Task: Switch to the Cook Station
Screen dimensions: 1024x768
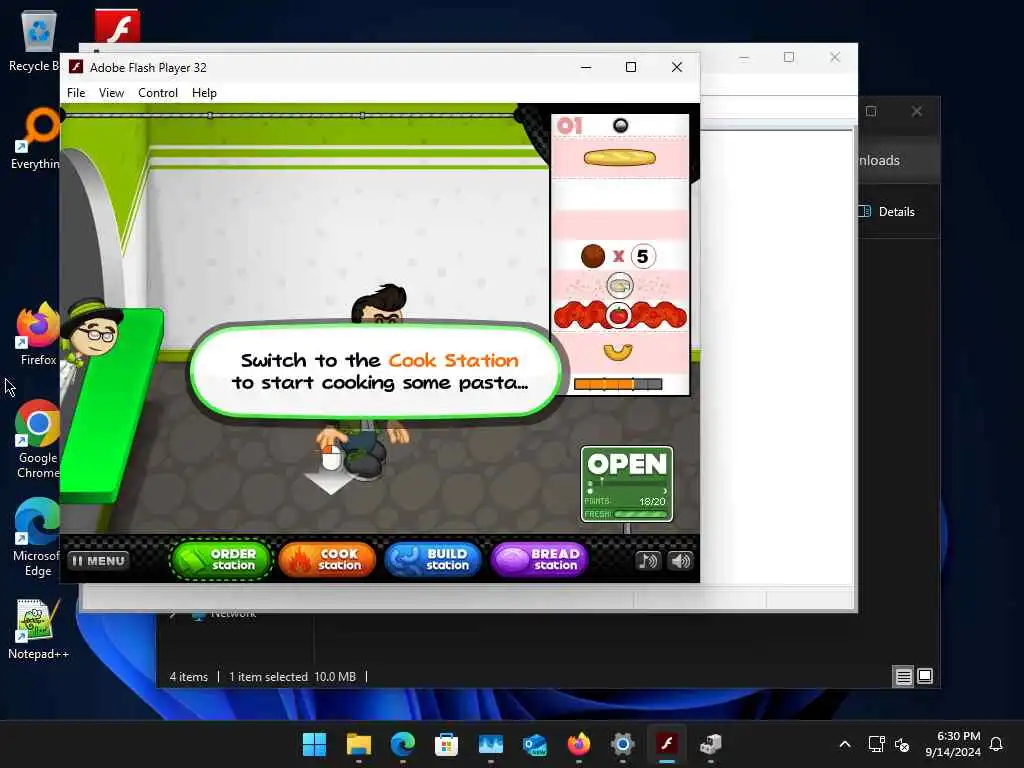Action: coord(327,560)
